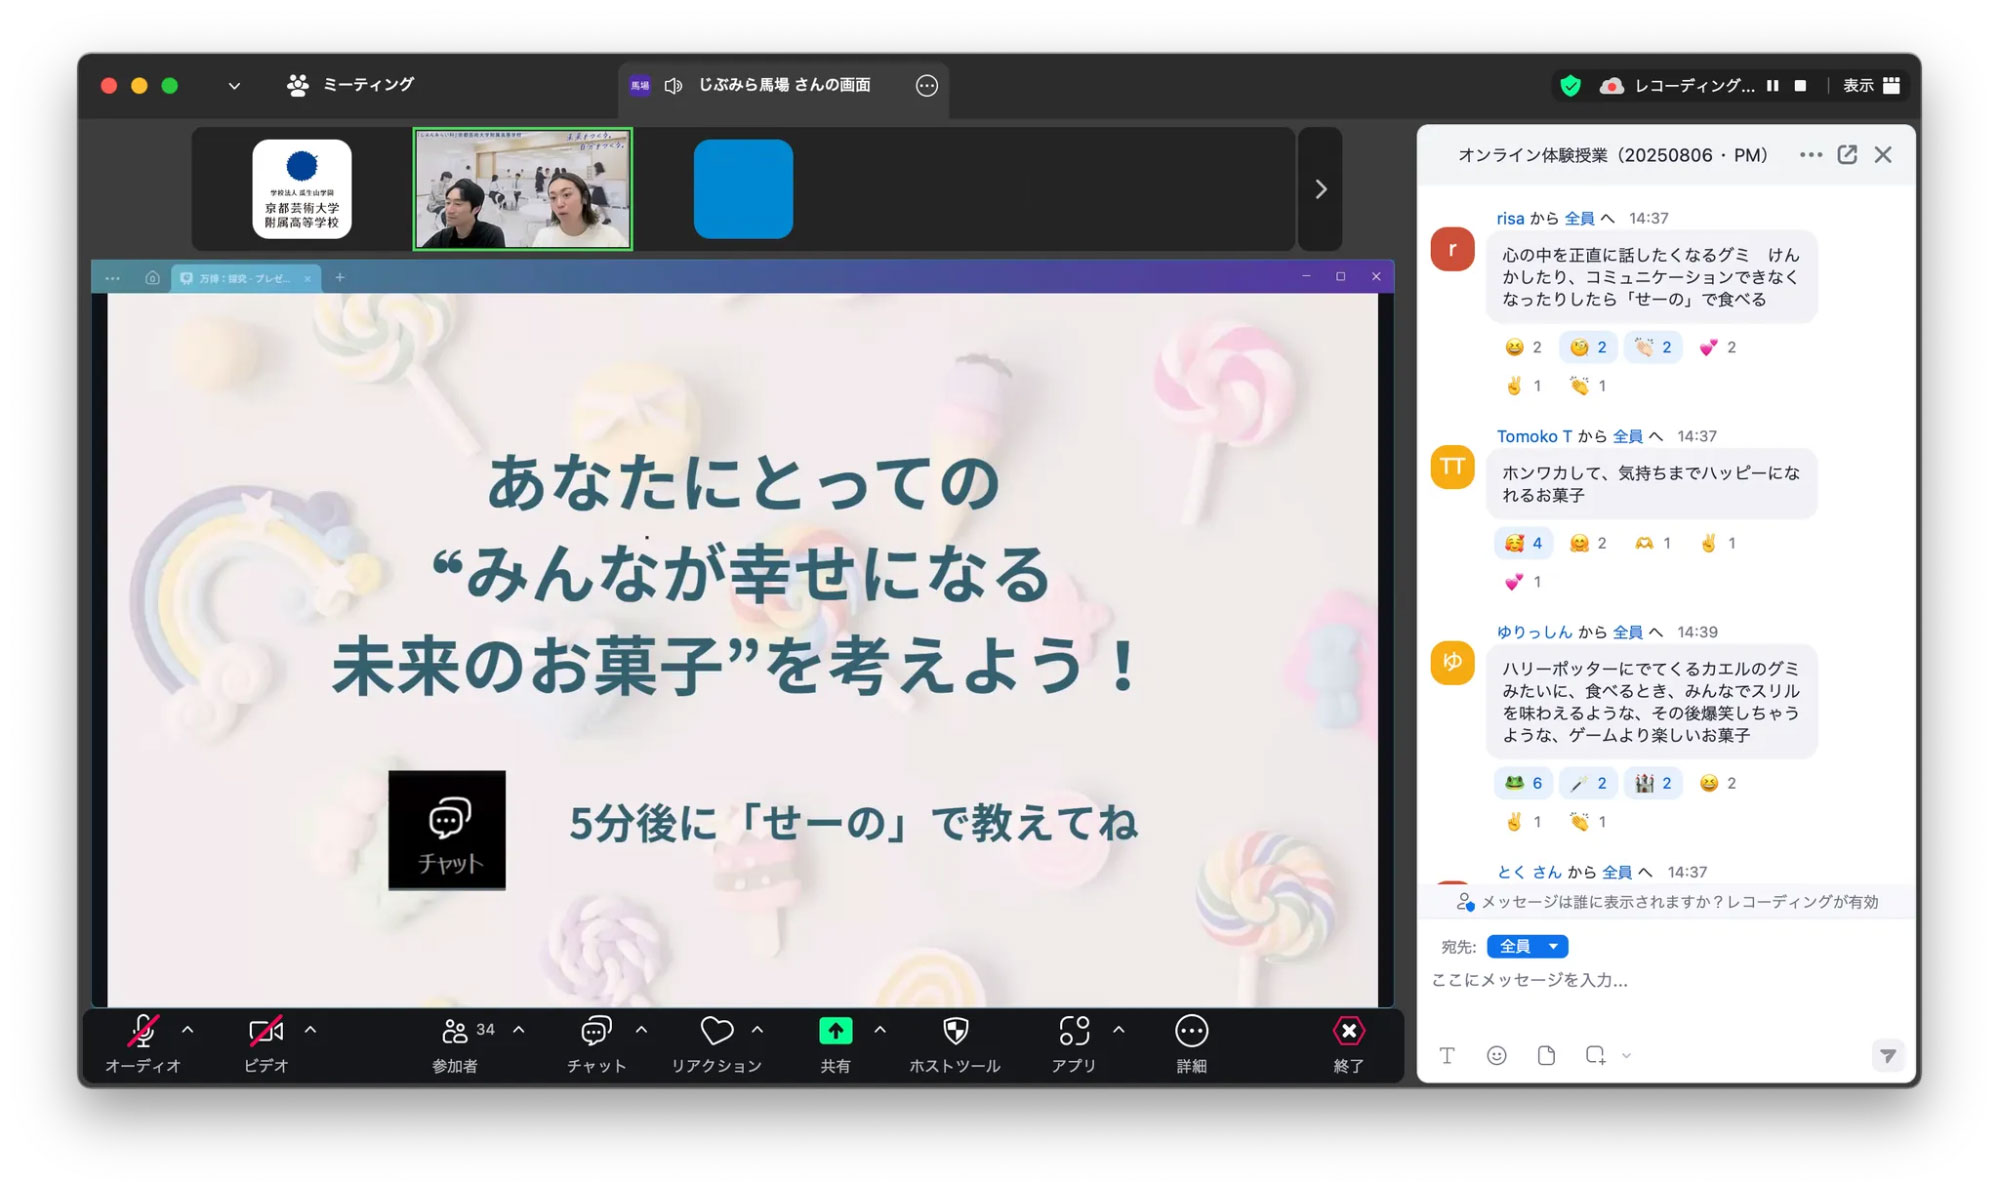The height and width of the screenshot is (1191, 1999).
Task: Start camera using the ビデオ icon
Action: pyautogui.click(x=266, y=1031)
